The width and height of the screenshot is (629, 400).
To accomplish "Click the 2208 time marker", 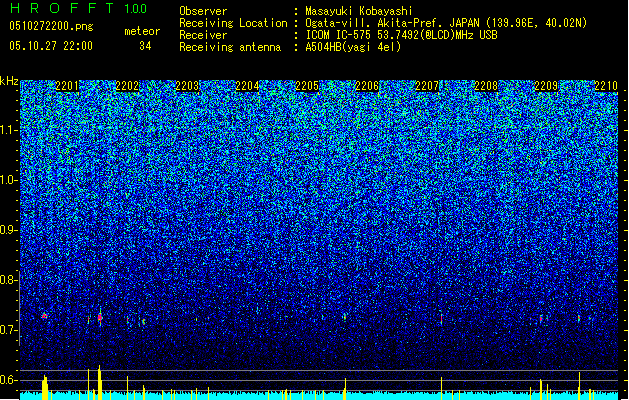I will coord(486,86).
